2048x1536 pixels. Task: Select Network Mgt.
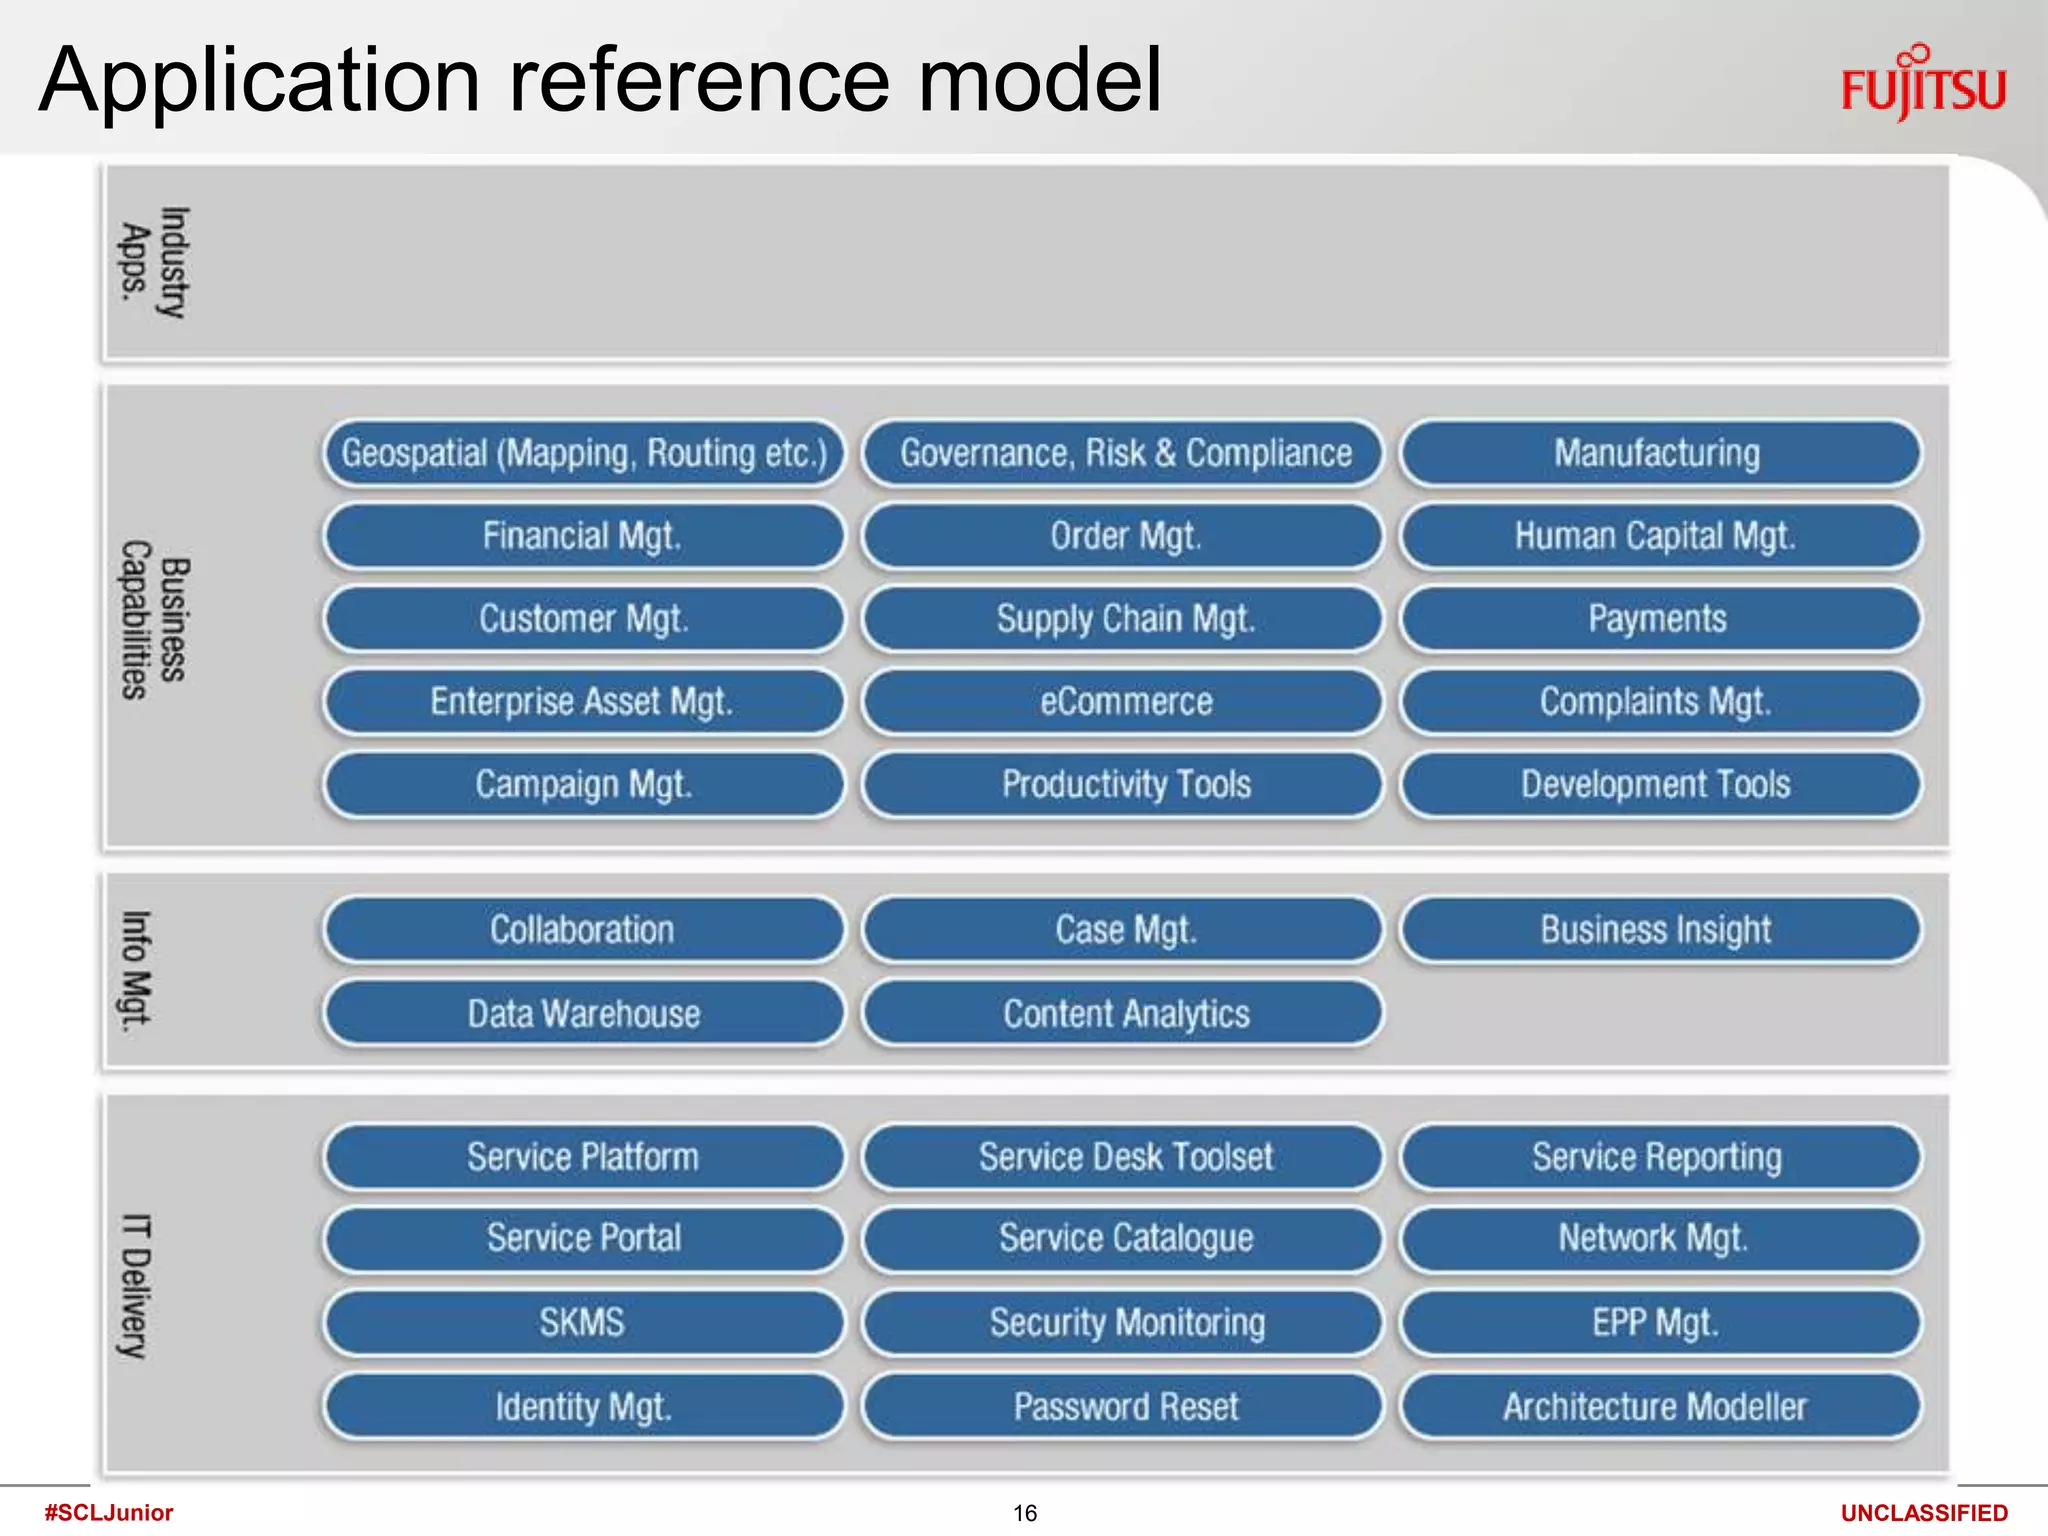tap(1660, 1239)
